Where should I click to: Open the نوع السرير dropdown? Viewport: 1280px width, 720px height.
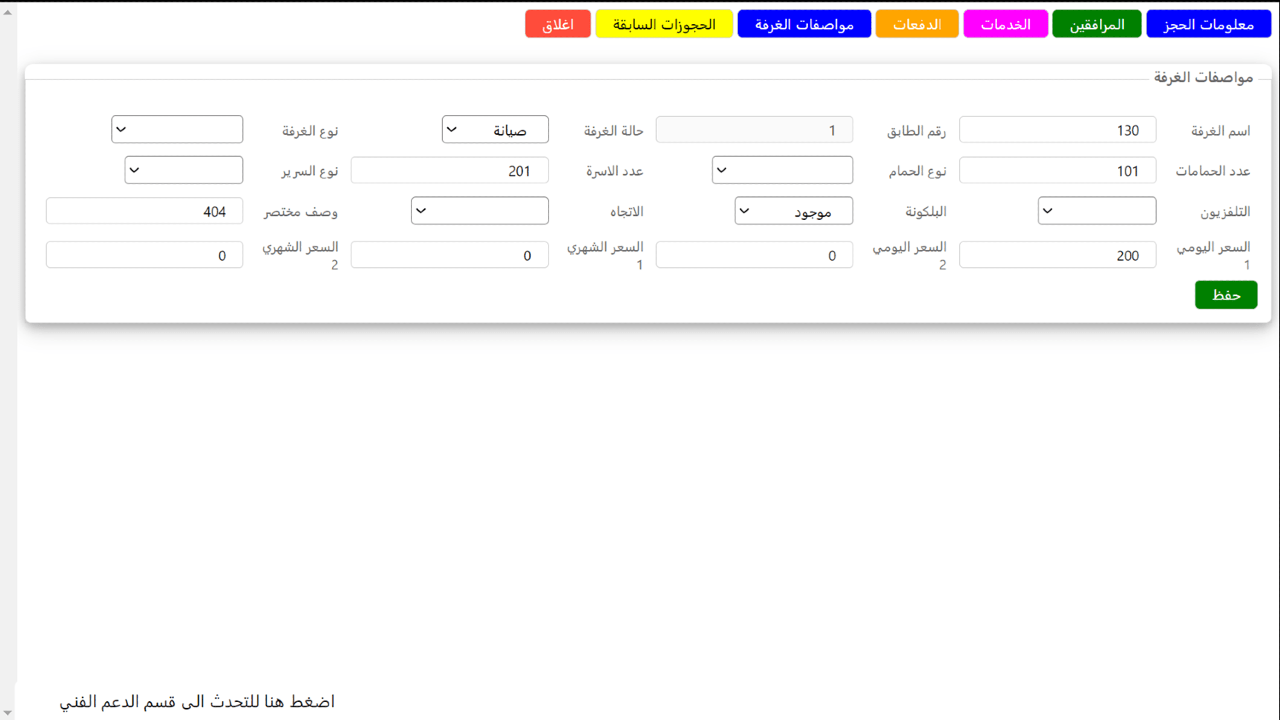pos(183,171)
